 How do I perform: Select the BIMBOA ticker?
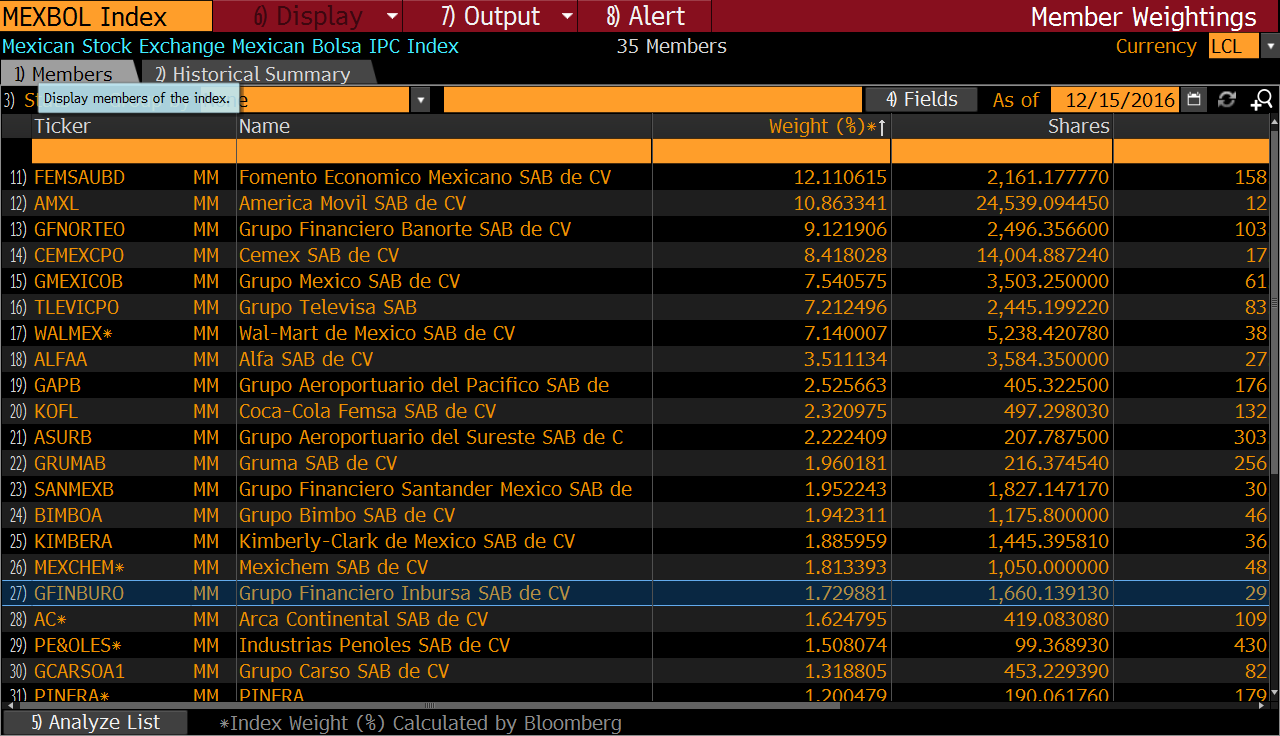pos(68,515)
